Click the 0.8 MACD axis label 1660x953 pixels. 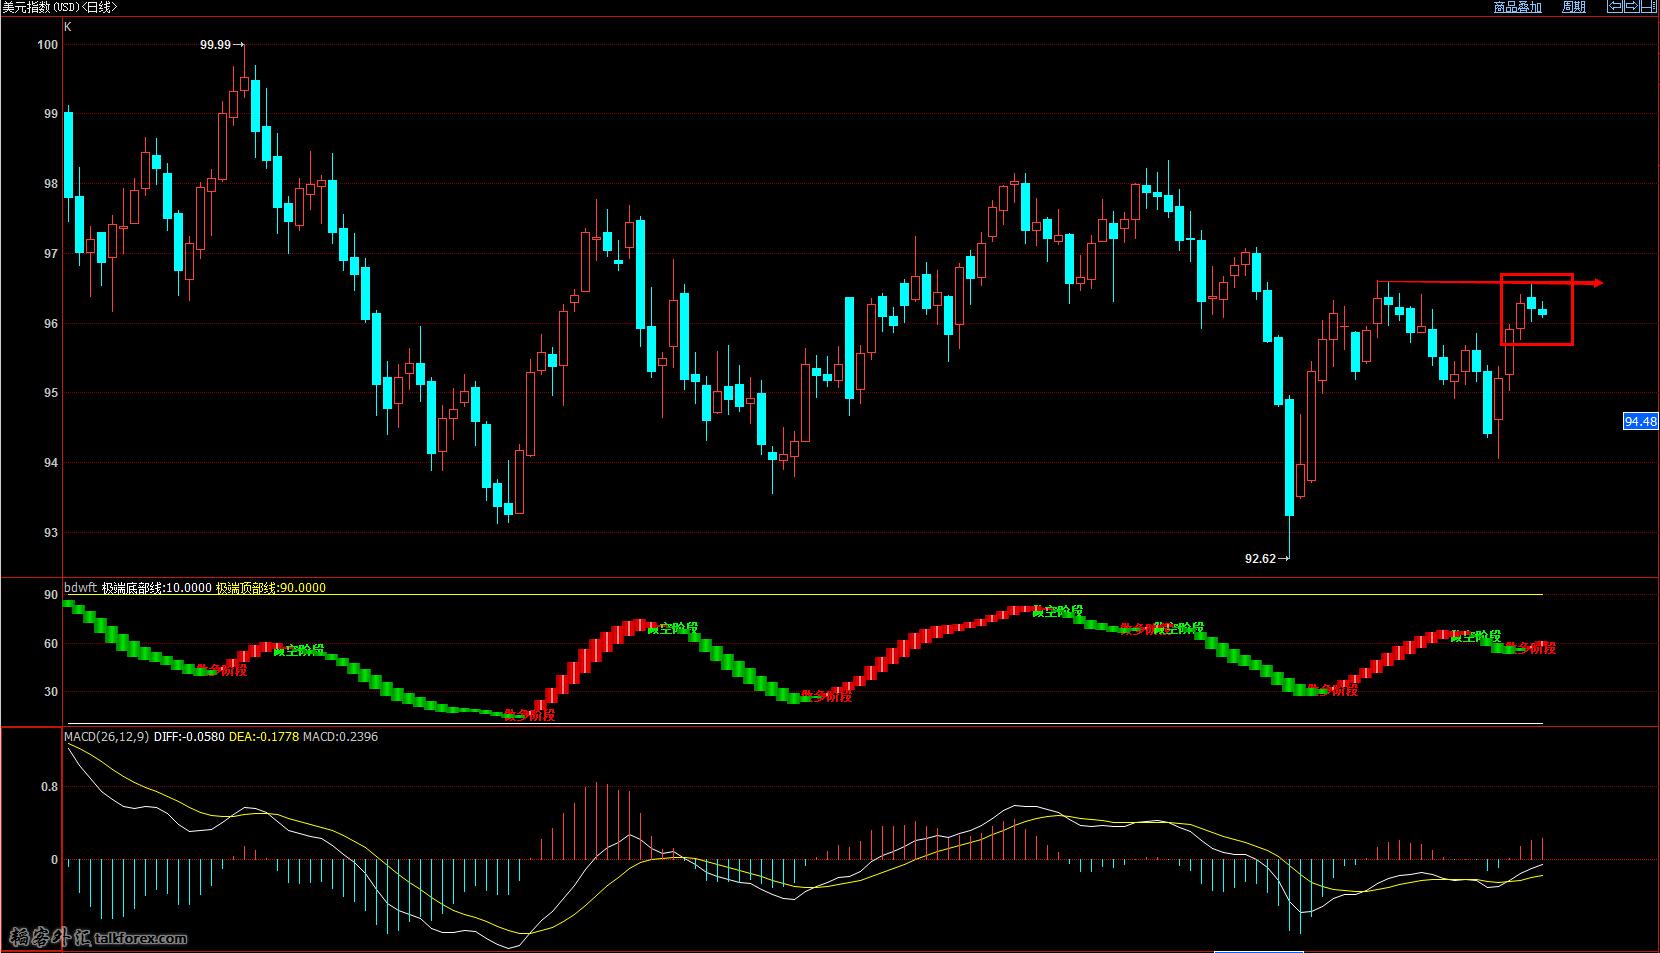click(49, 787)
